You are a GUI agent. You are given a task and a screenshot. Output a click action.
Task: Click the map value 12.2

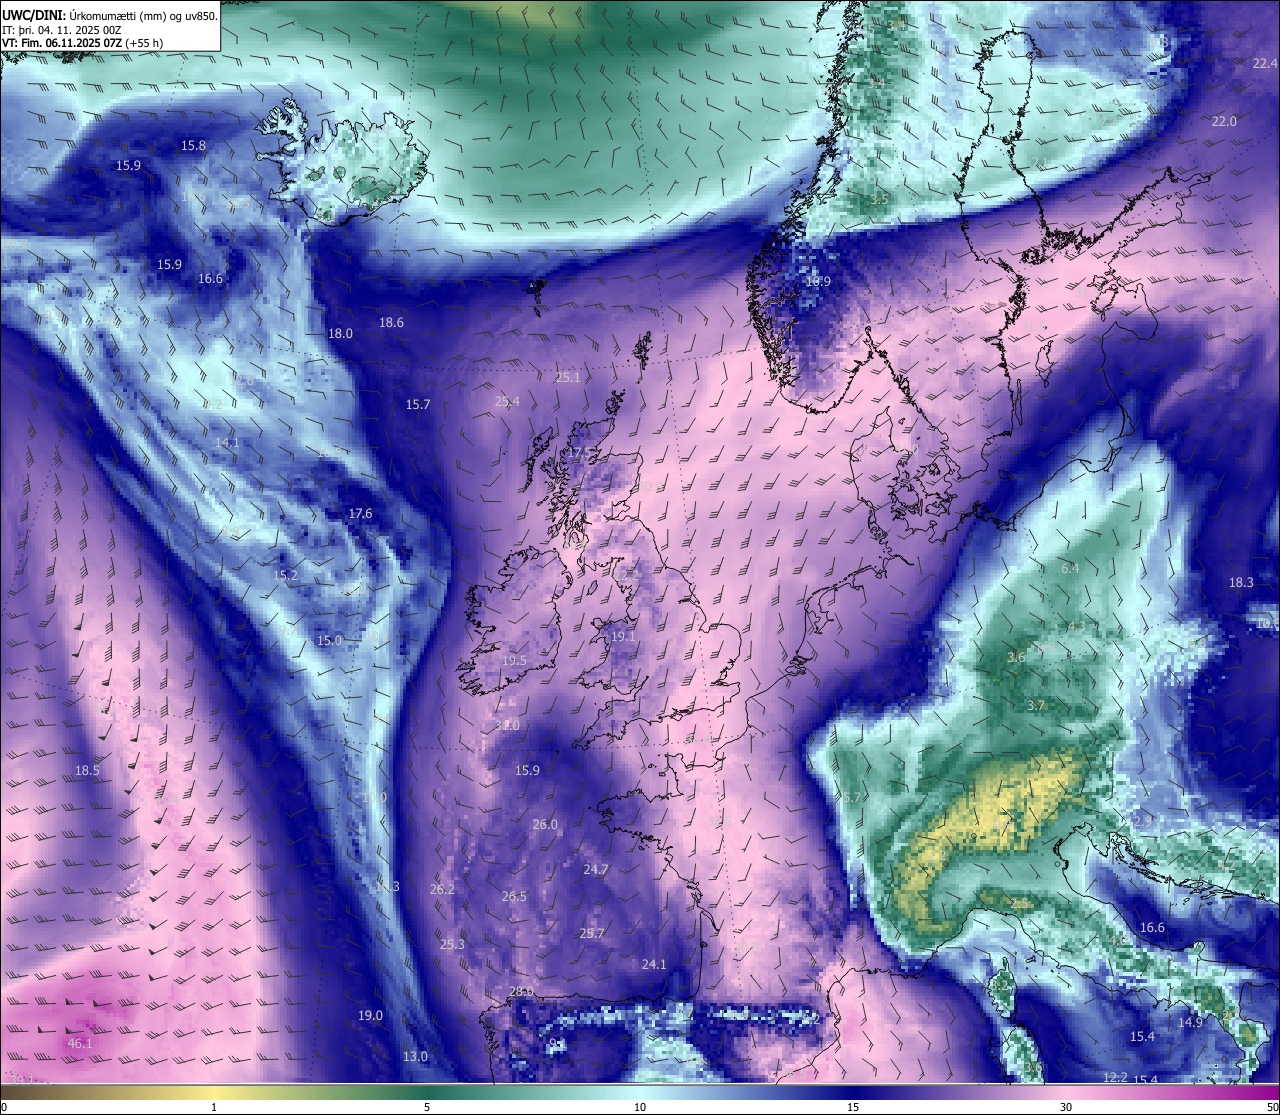(x=1115, y=1078)
